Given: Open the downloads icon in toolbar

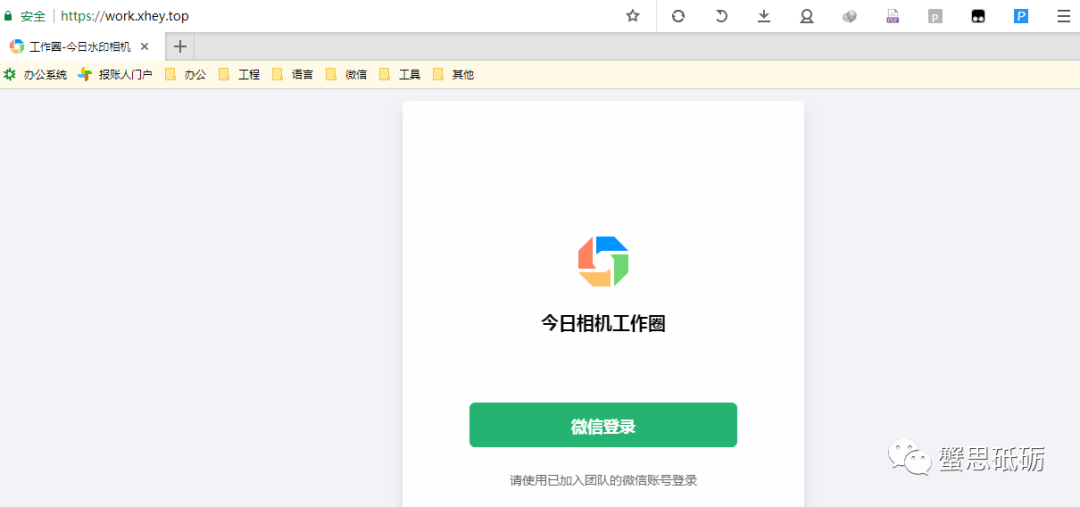Looking at the screenshot, I should pos(764,16).
